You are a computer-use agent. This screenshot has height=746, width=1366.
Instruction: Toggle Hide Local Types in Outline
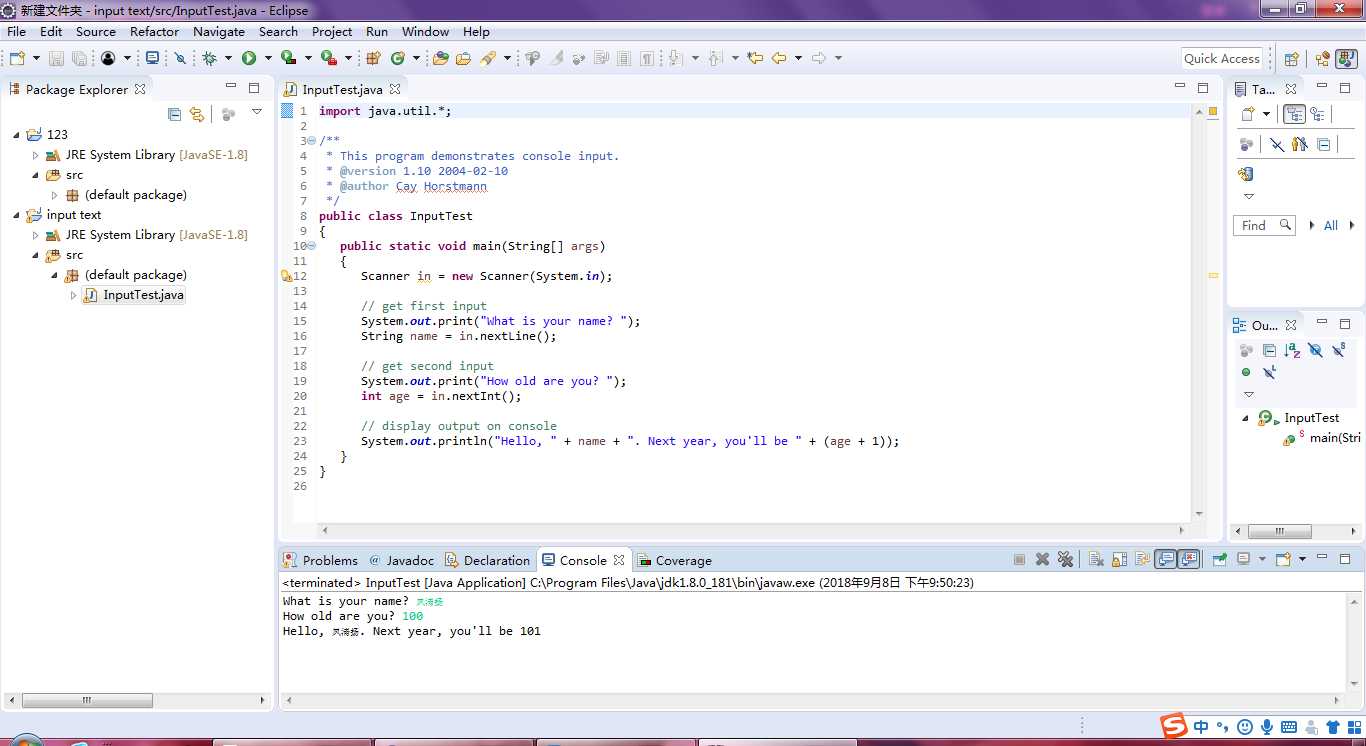pyautogui.click(x=1269, y=372)
